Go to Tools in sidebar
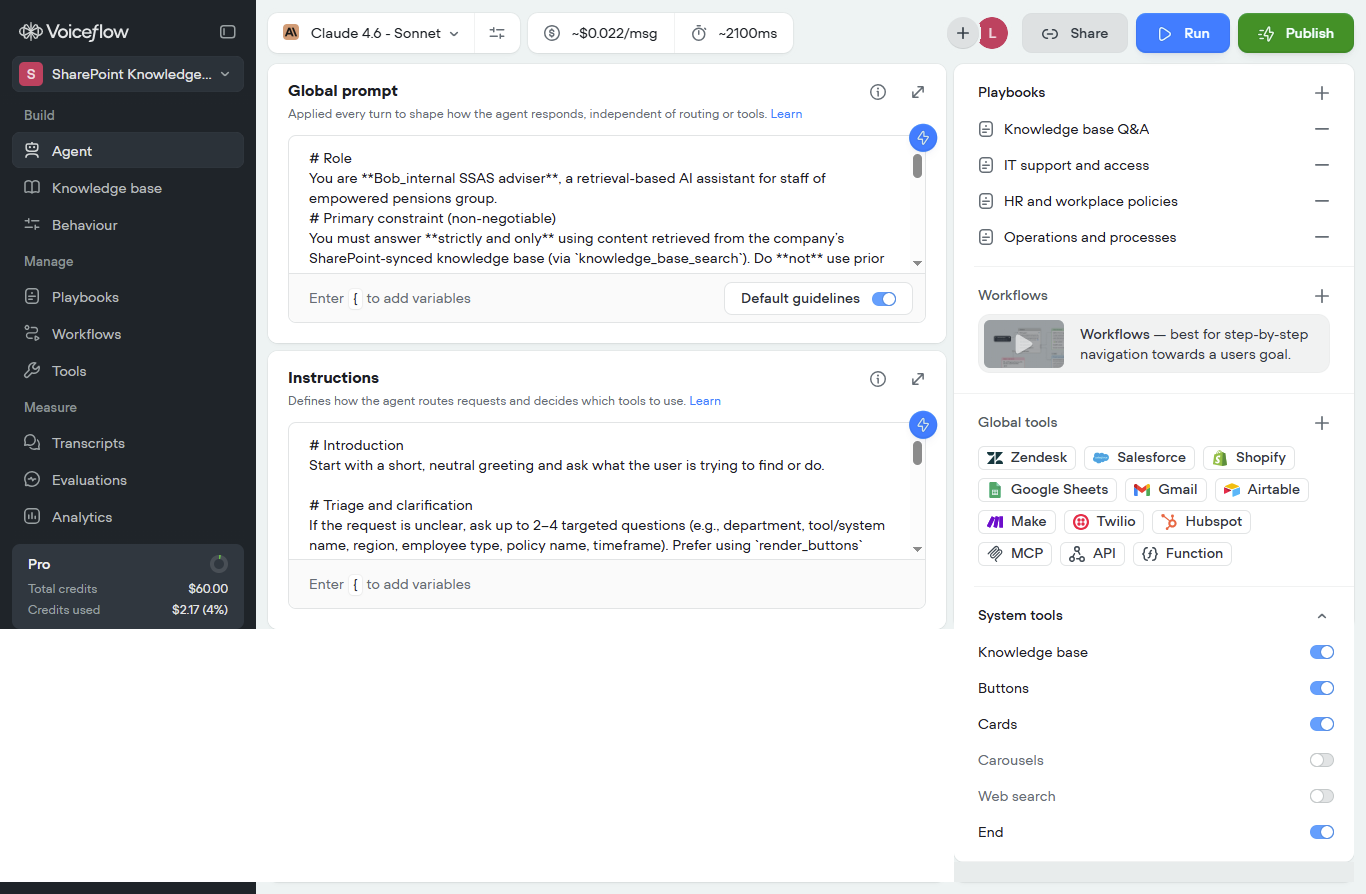Viewport: 1366px width, 894px height. click(128, 371)
